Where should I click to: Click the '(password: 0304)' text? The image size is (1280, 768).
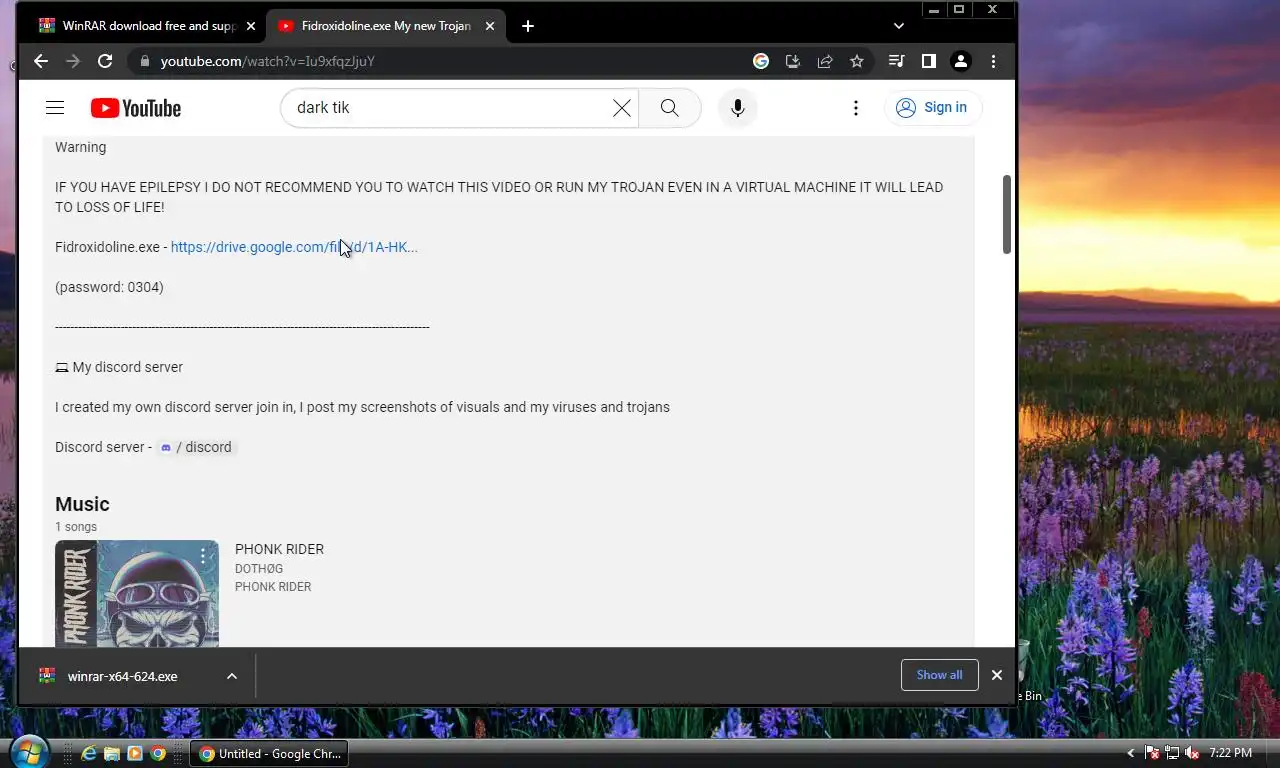click(109, 287)
